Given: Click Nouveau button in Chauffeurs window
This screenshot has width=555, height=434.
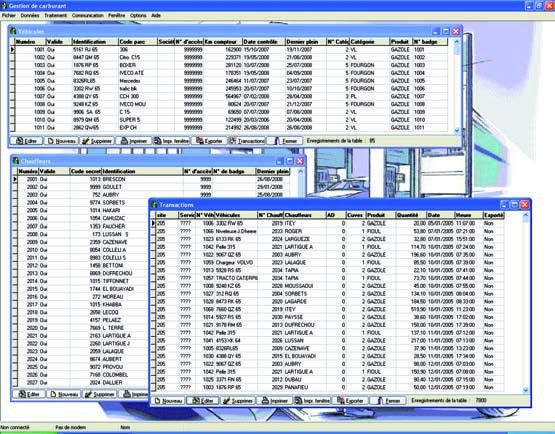Looking at the screenshot, I should click(64, 394).
